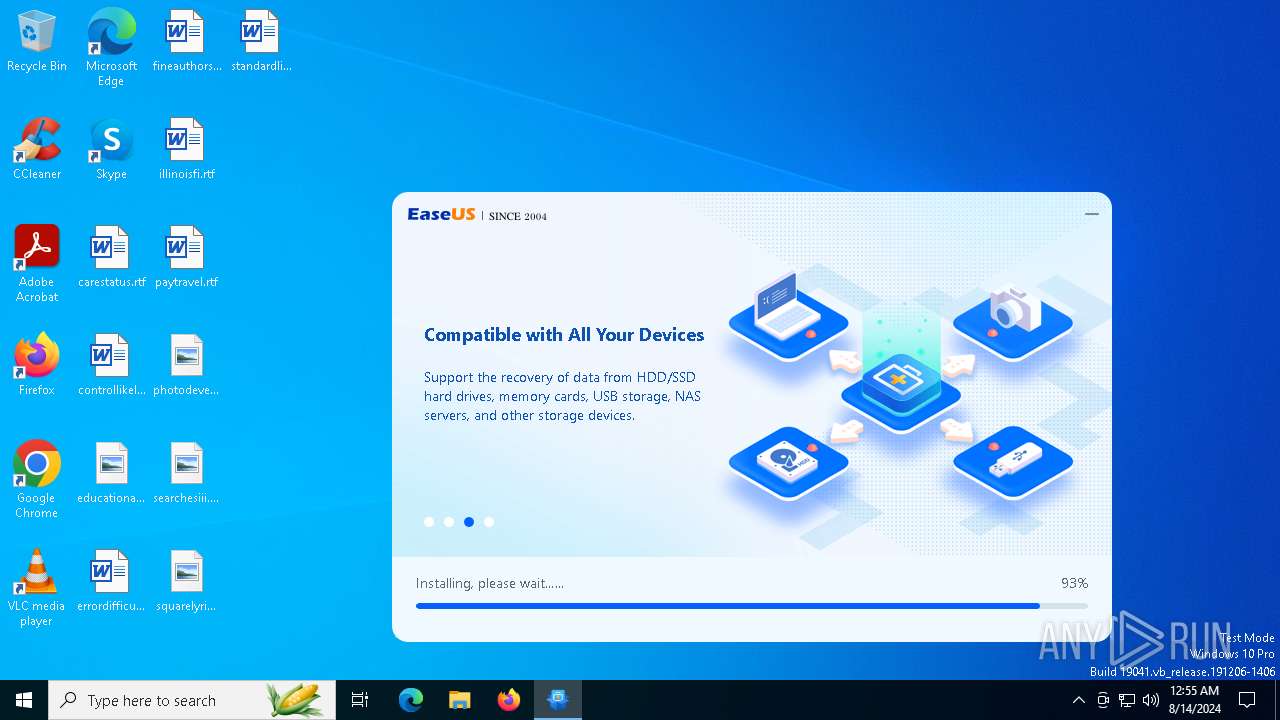Minimize the EaseUS installer window

[1092, 214]
